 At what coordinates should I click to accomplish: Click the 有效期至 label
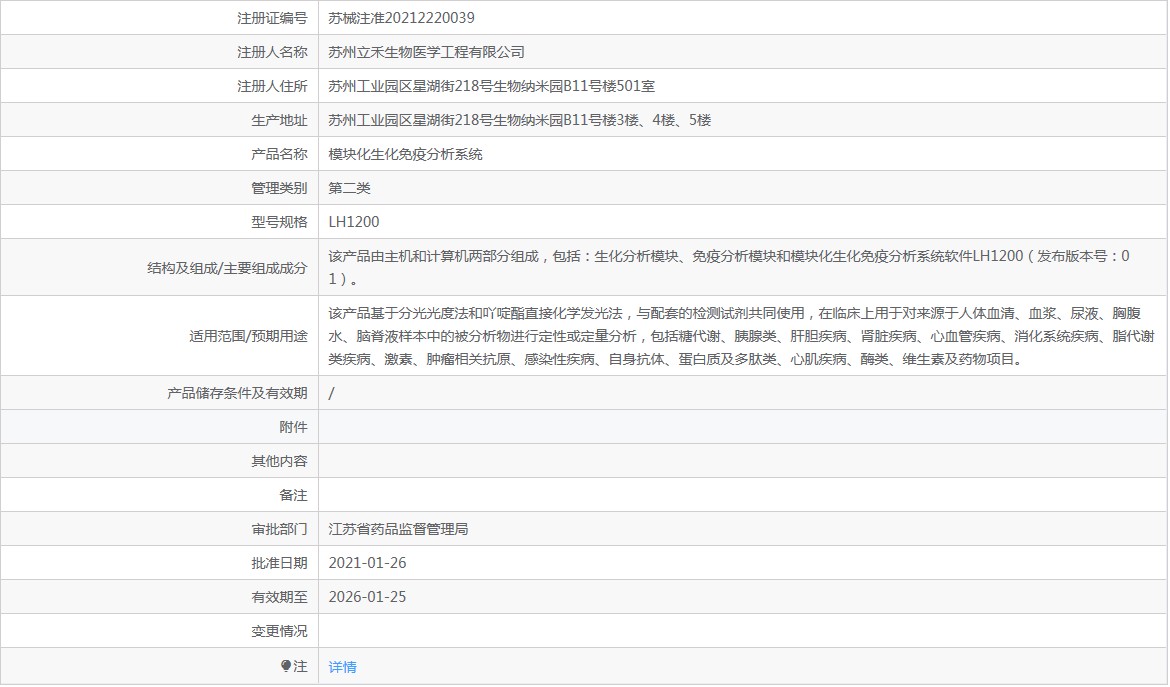pos(279,597)
